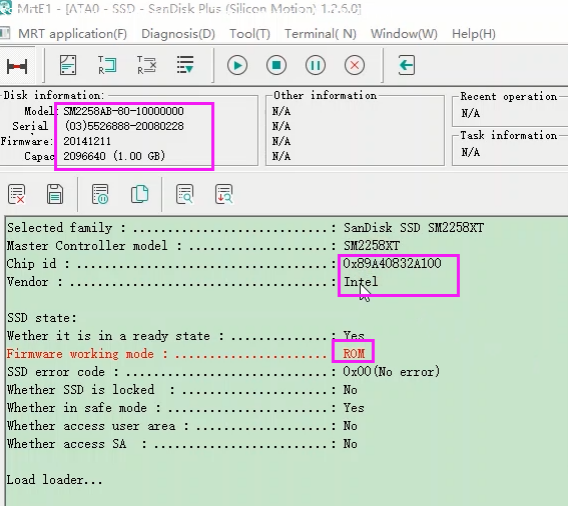Click chip id 0x89A40832A100
The width and height of the screenshot is (568, 506).
pos(392,263)
